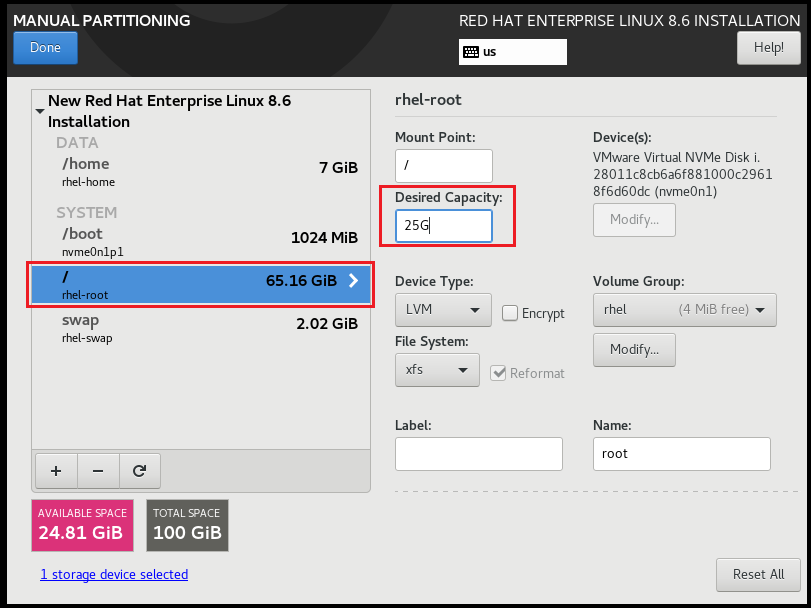811x608 pixels.
Task: Open the Volume Group rhel dropdown
Action: point(684,310)
